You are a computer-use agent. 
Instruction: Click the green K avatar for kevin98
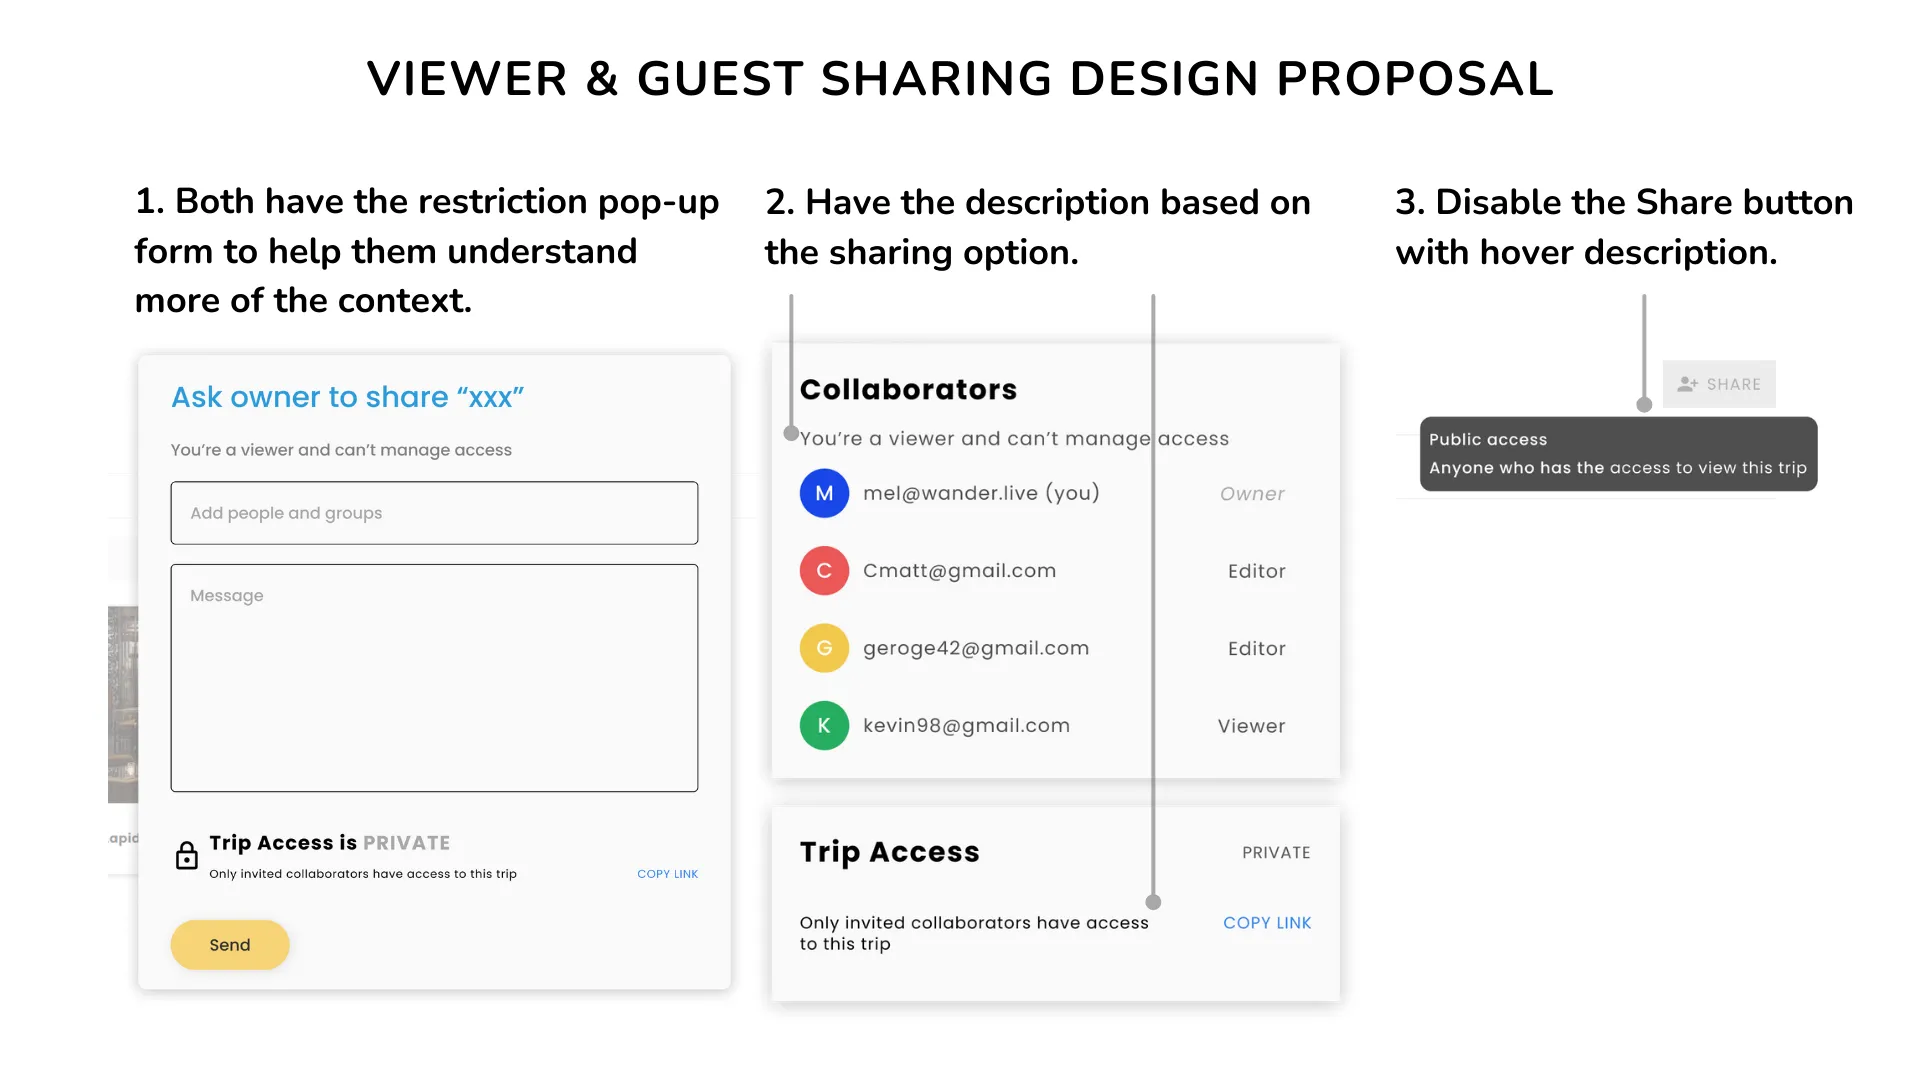tap(824, 726)
